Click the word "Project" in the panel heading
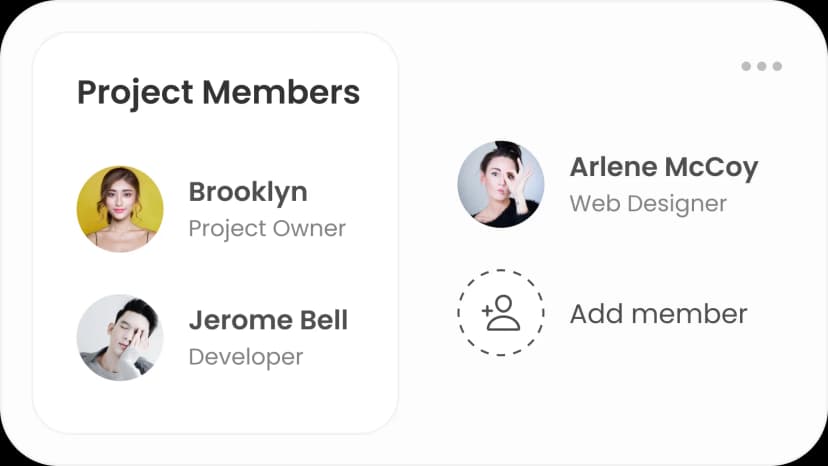The image size is (828, 466). pos(135,93)
